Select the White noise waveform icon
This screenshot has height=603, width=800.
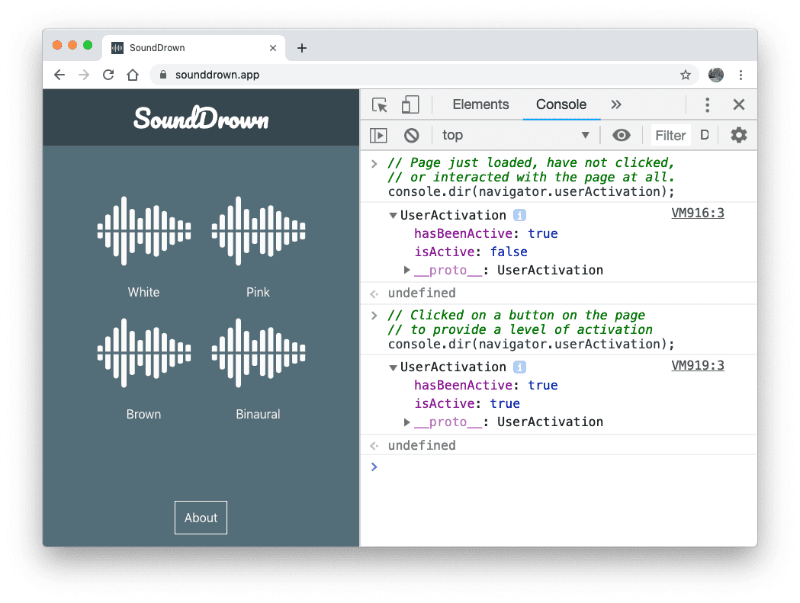[x=143, y=232]
